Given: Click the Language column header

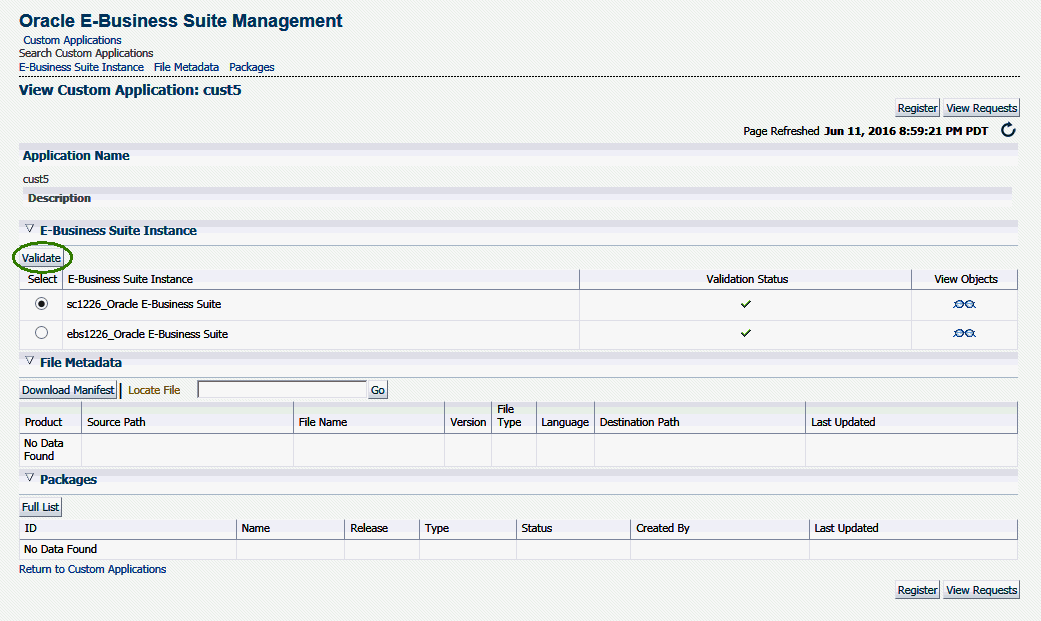Looking at the screenshot, I should pos(565,422).
